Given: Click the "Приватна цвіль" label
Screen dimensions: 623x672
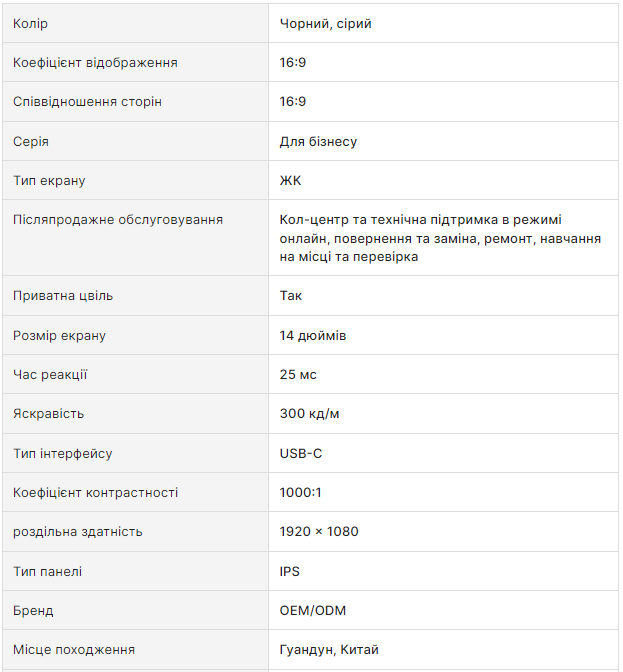Looking at the screenshot, I should pyautogui.click(x=63, y=296).
